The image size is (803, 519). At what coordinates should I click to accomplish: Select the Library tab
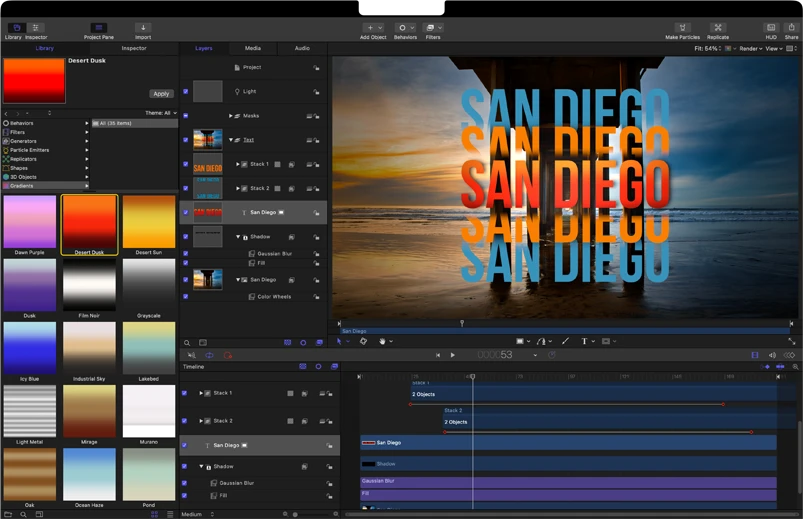click(45, 48)
